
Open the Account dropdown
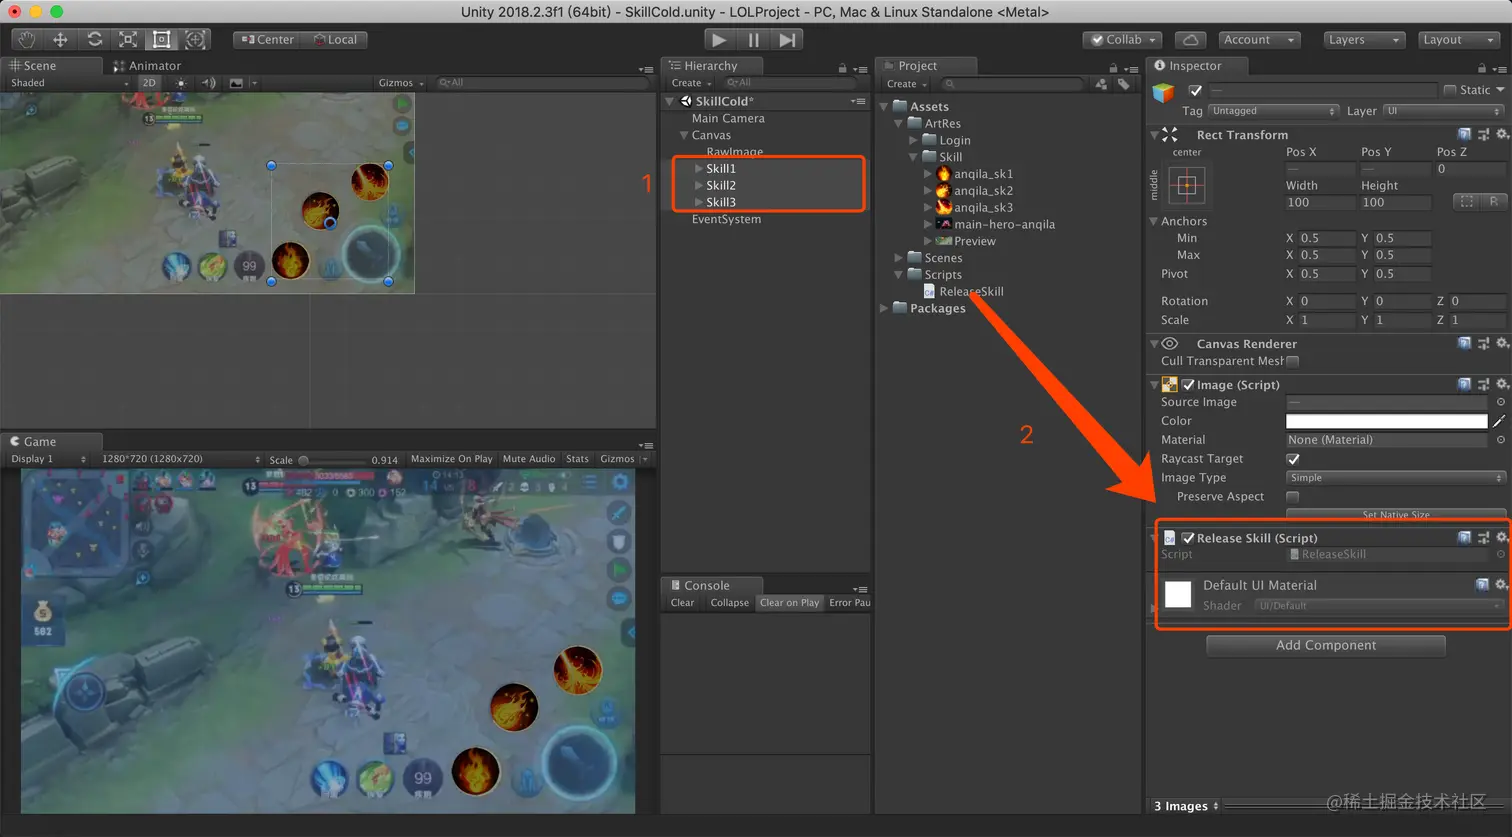pos(1260,40)
